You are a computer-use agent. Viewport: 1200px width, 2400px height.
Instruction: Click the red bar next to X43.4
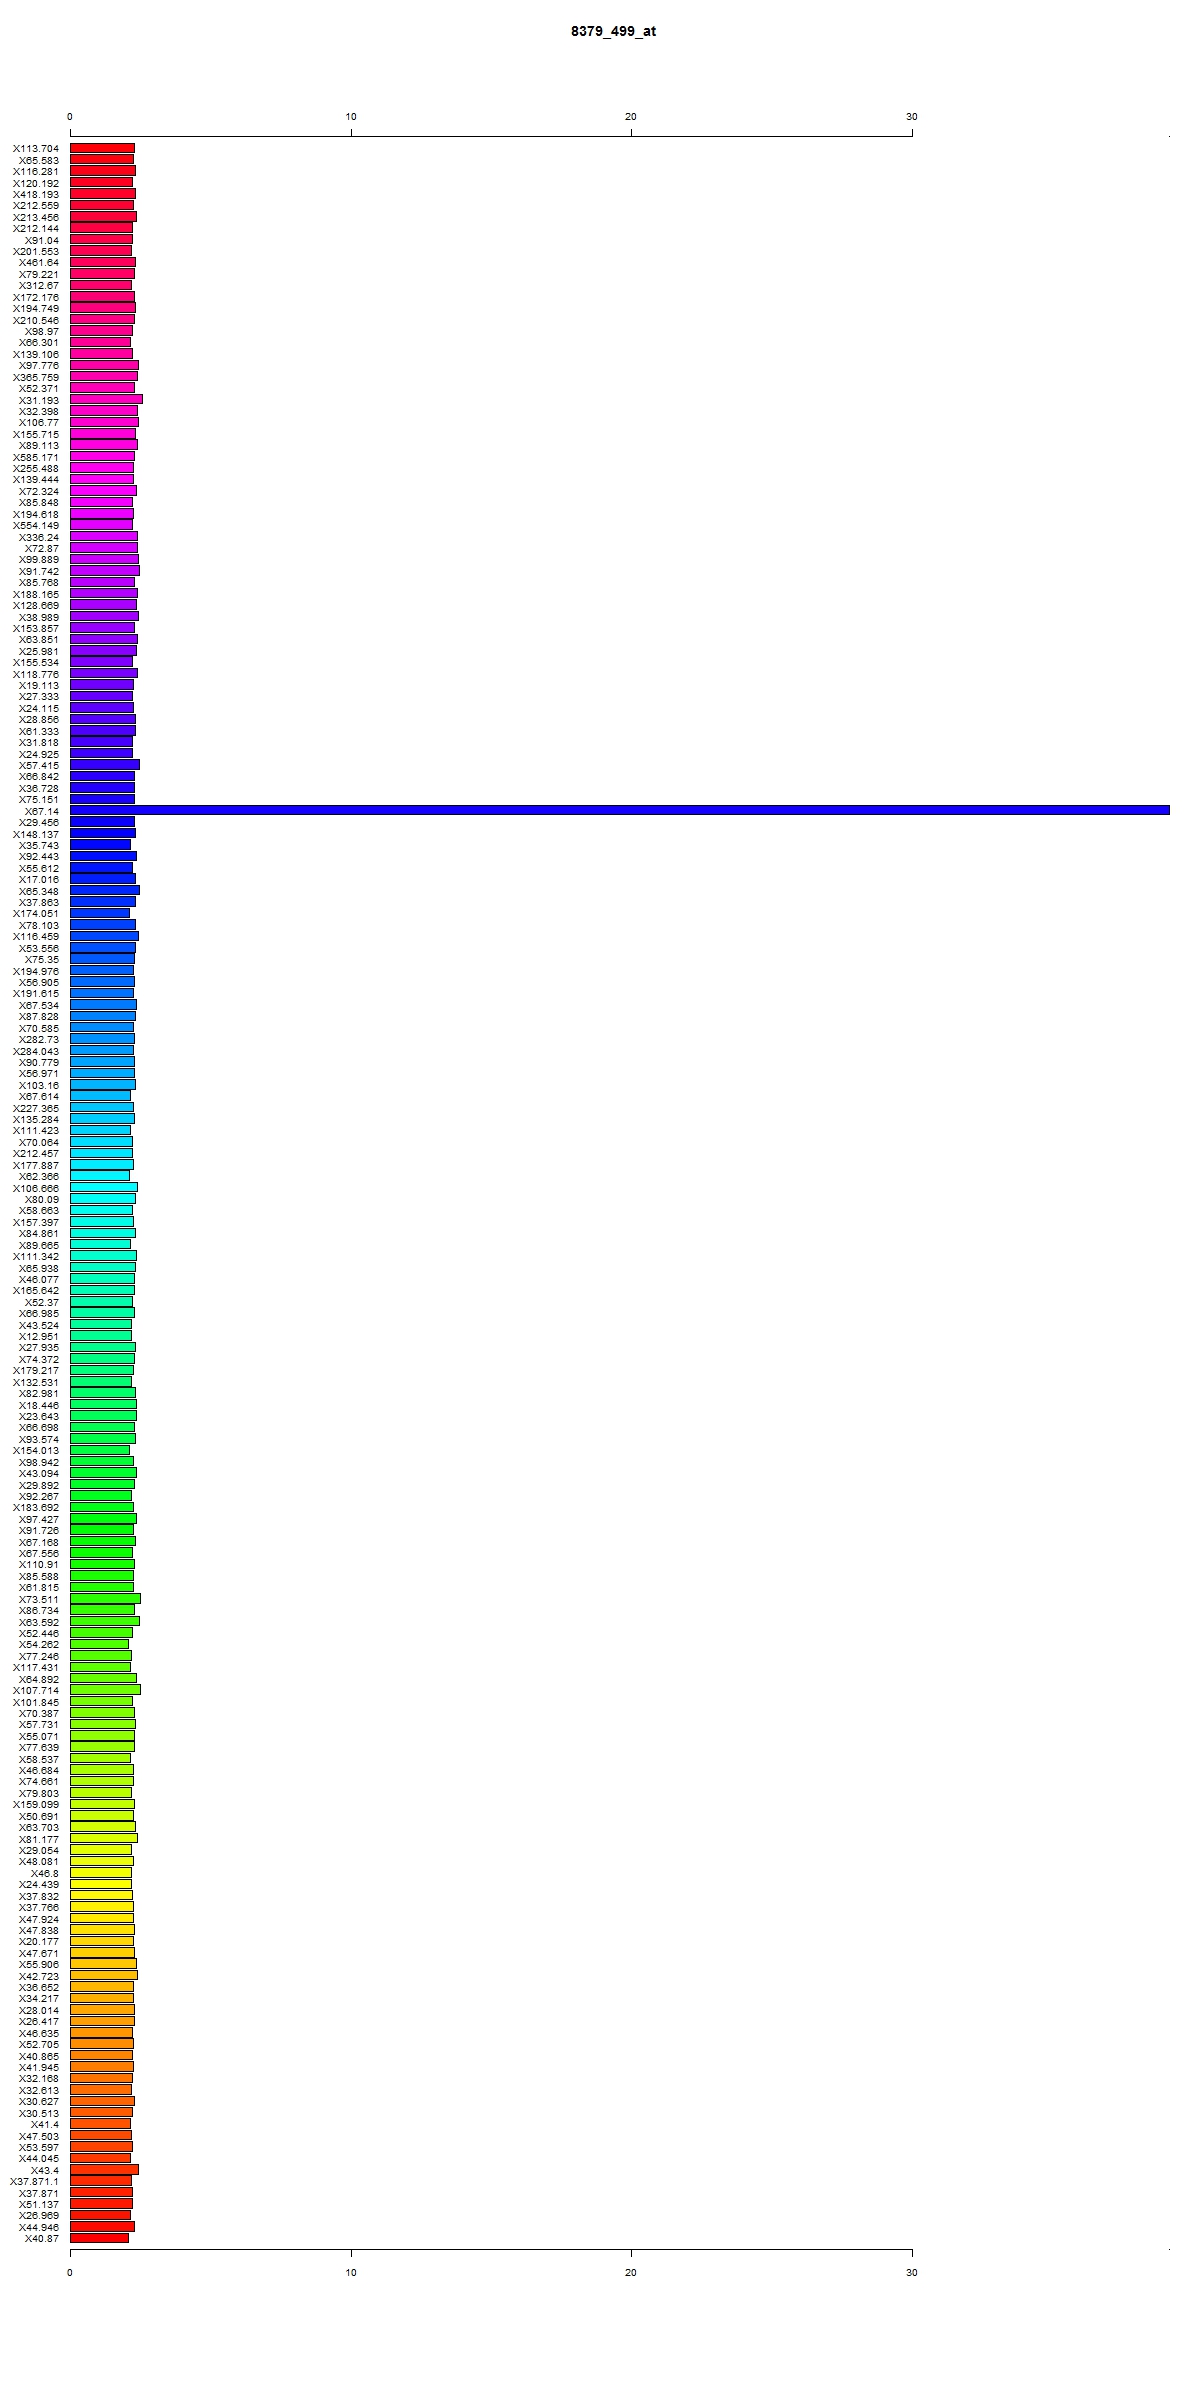(104, 2170)
